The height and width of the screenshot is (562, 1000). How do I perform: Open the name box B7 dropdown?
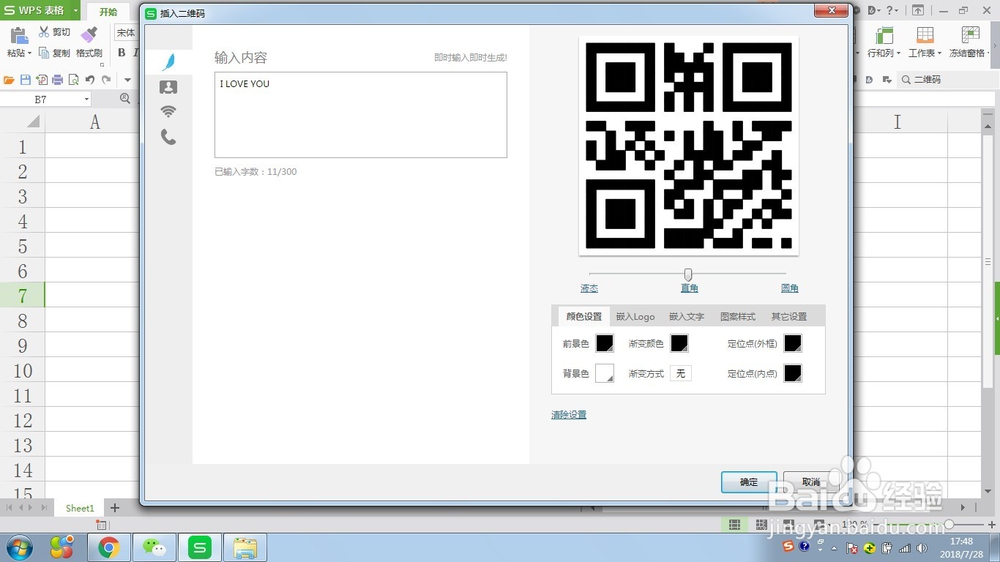pos(86,100)
